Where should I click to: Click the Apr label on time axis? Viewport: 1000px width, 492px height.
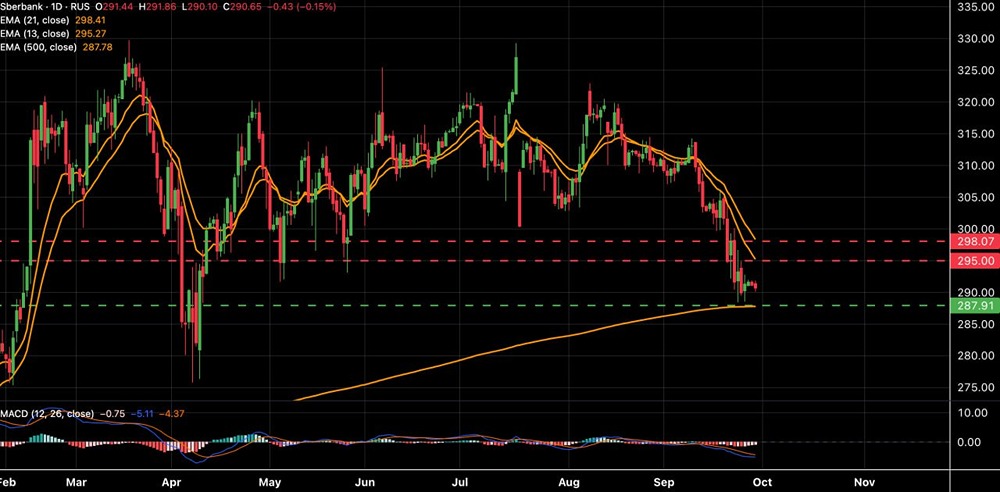[x=172, y=482]
